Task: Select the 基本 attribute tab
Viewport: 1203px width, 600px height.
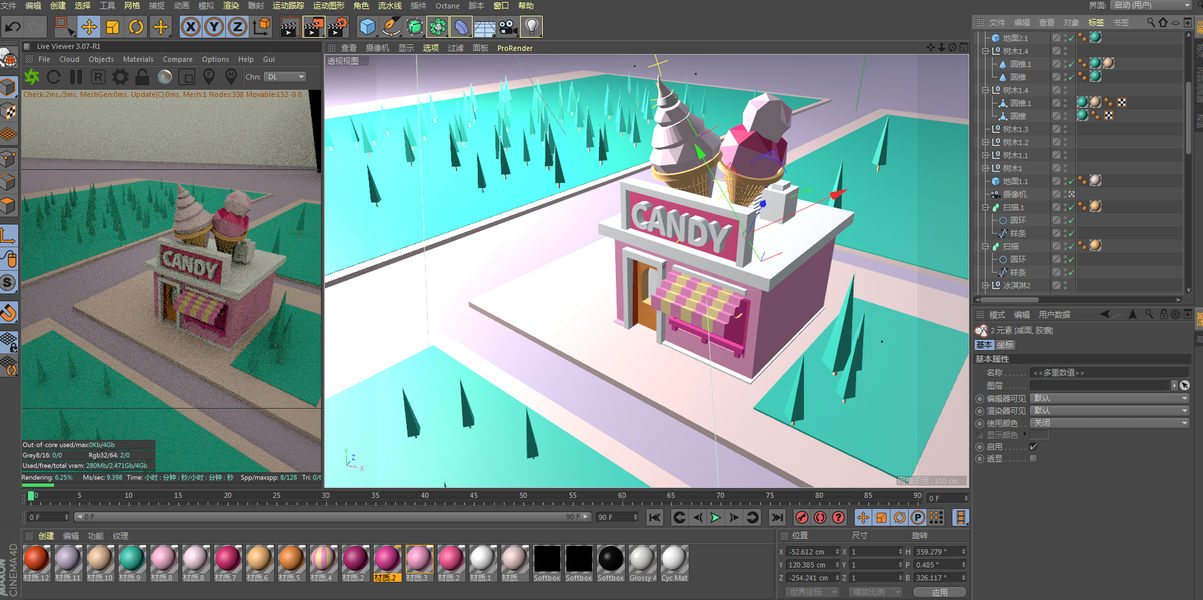Action: pyautogui.click(x=984, y=345)
